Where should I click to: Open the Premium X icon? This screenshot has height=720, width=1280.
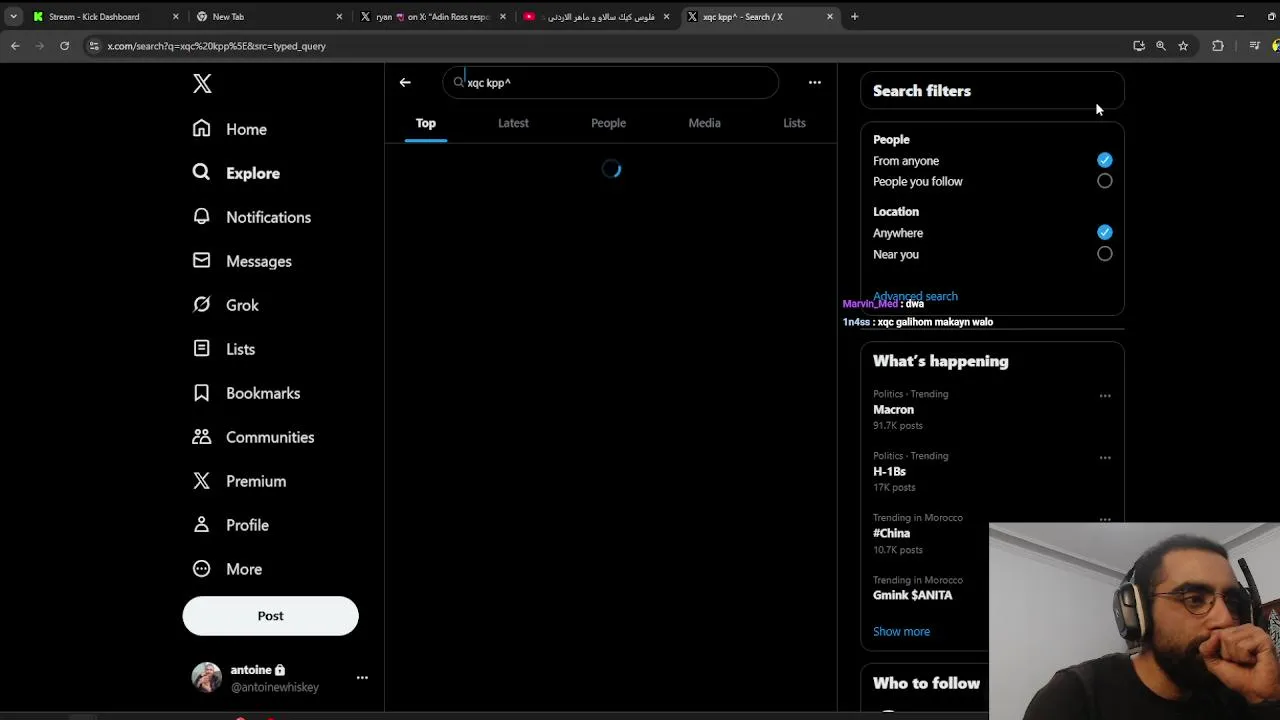202,481
